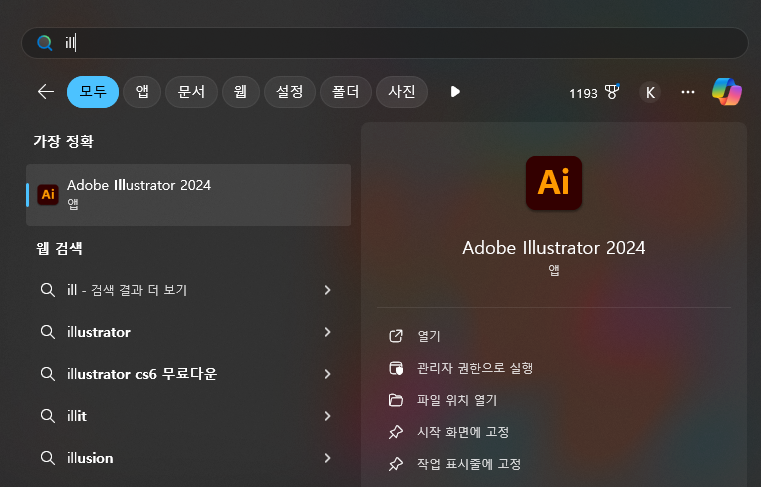Click the admin shield icon
Screen dimensions: 761x487
[396, 368]
